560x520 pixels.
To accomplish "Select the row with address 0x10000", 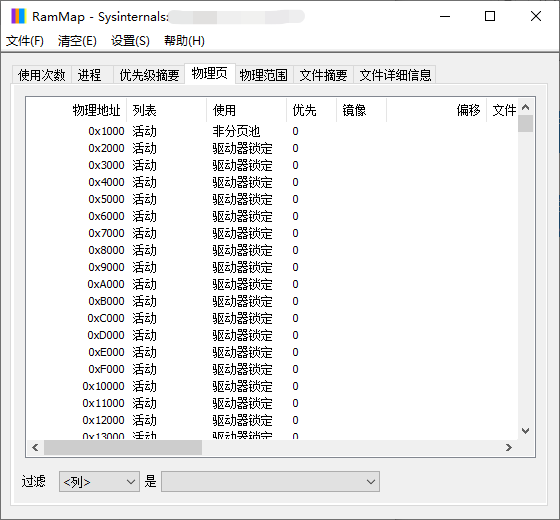I will [x=271, y=386].
